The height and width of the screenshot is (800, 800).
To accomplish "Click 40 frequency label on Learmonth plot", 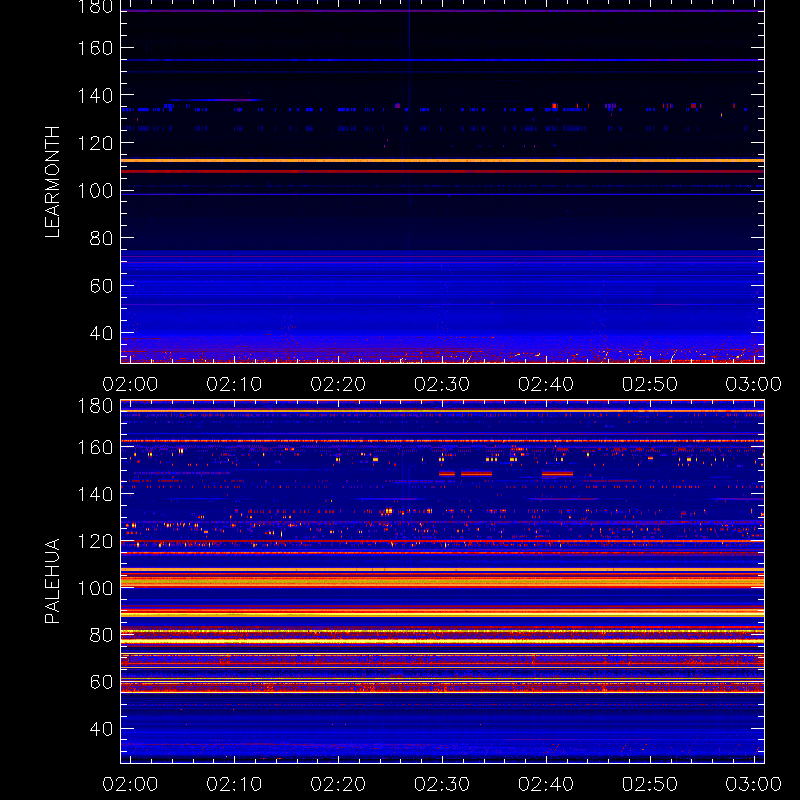I will [x=101, y=333].
